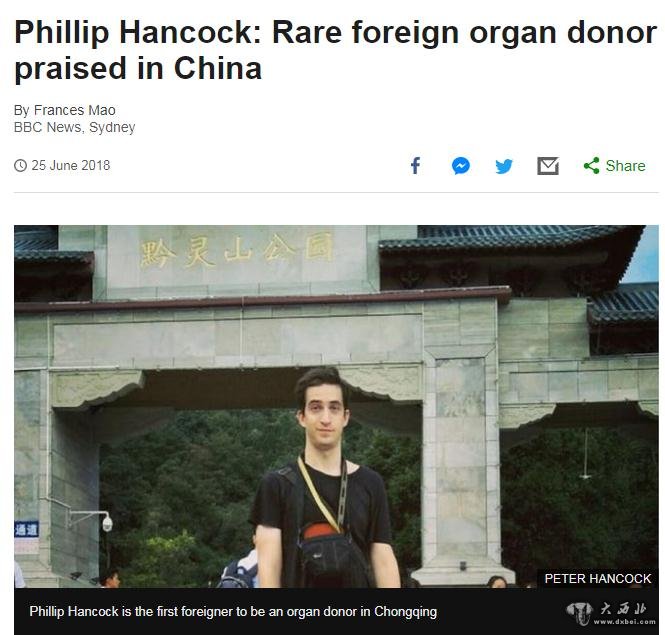Click the PETER HANCOCK photo credit label
This screenshot has width=665, height=635.
(x=597, y=579)
